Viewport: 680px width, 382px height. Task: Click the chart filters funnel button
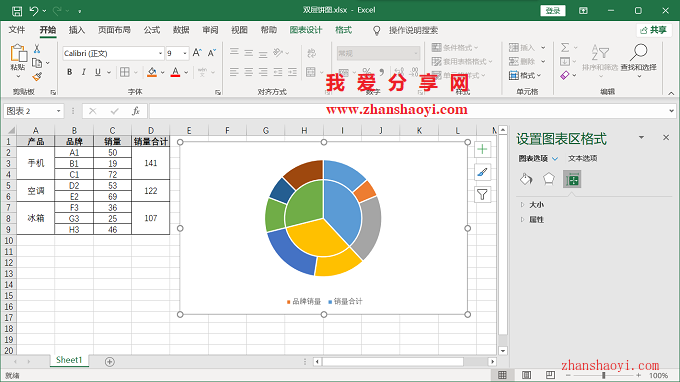(482, 195)
